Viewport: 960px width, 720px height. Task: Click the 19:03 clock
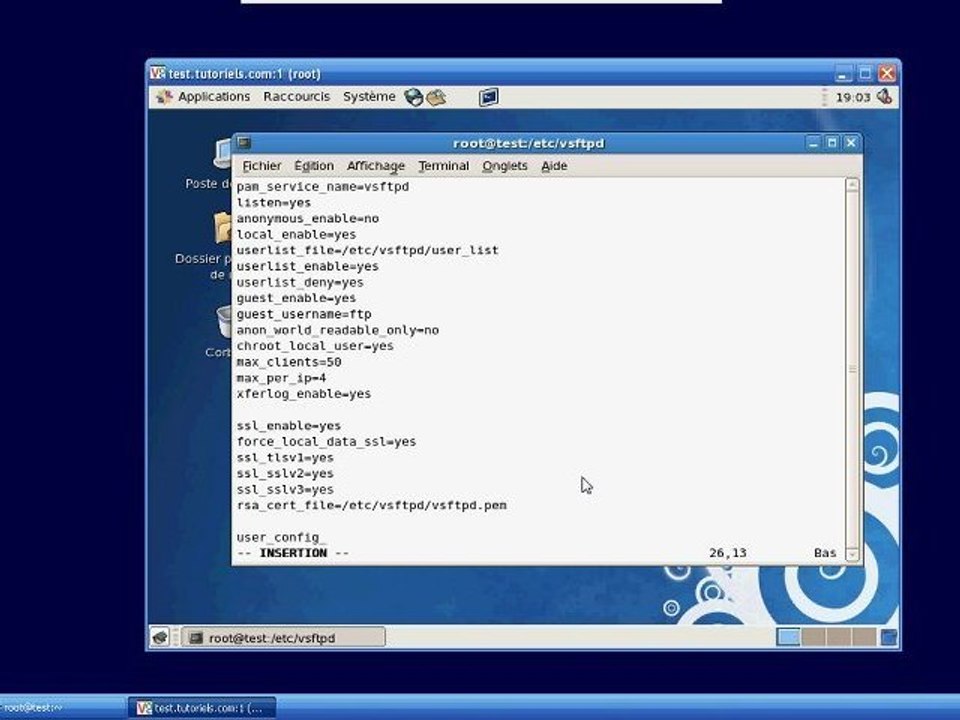(x=853, y=97)
